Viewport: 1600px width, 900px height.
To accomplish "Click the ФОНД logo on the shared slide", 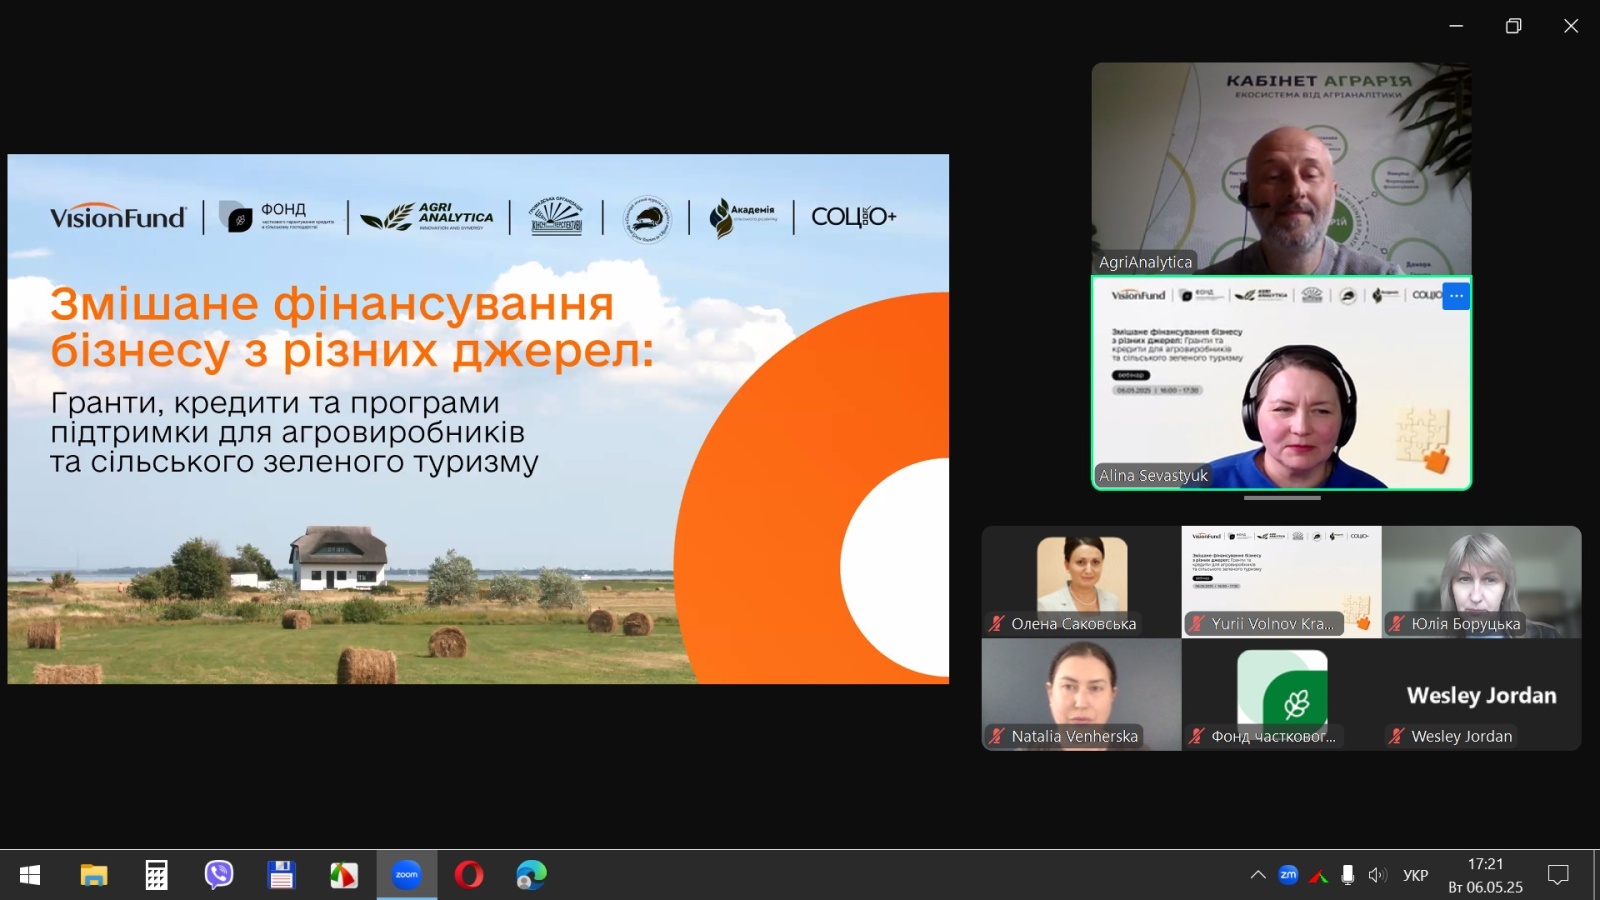I will coord(277,216).
